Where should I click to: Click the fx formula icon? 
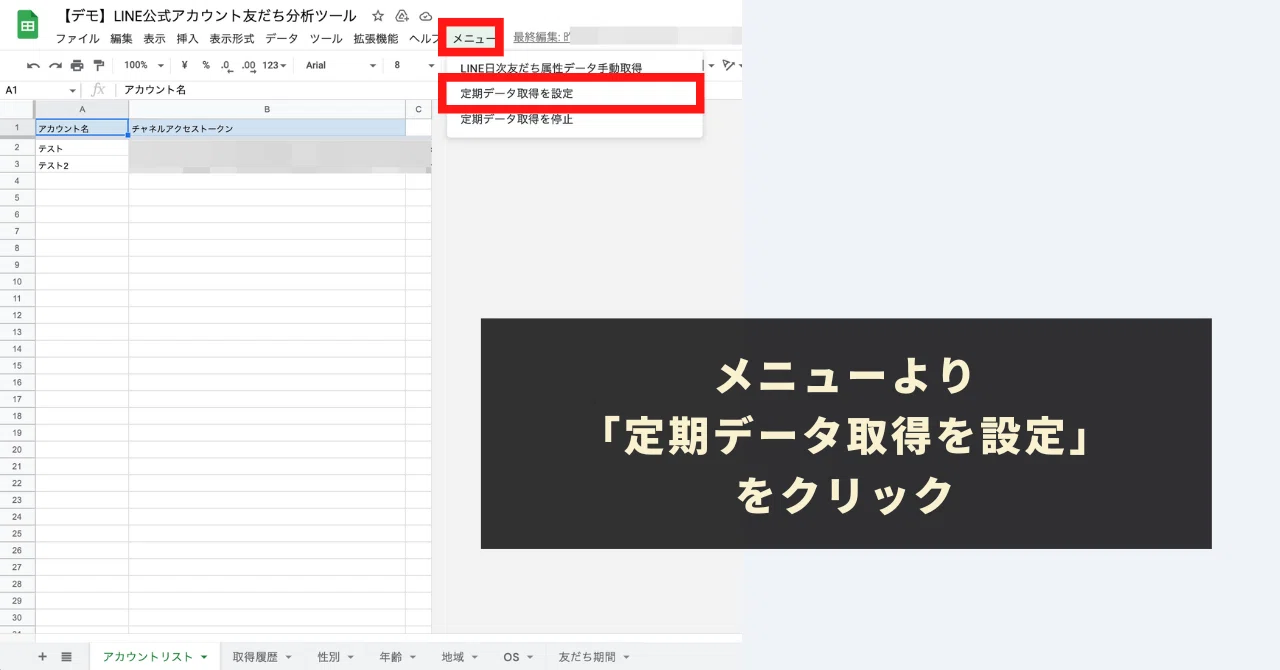pos(98,90)
